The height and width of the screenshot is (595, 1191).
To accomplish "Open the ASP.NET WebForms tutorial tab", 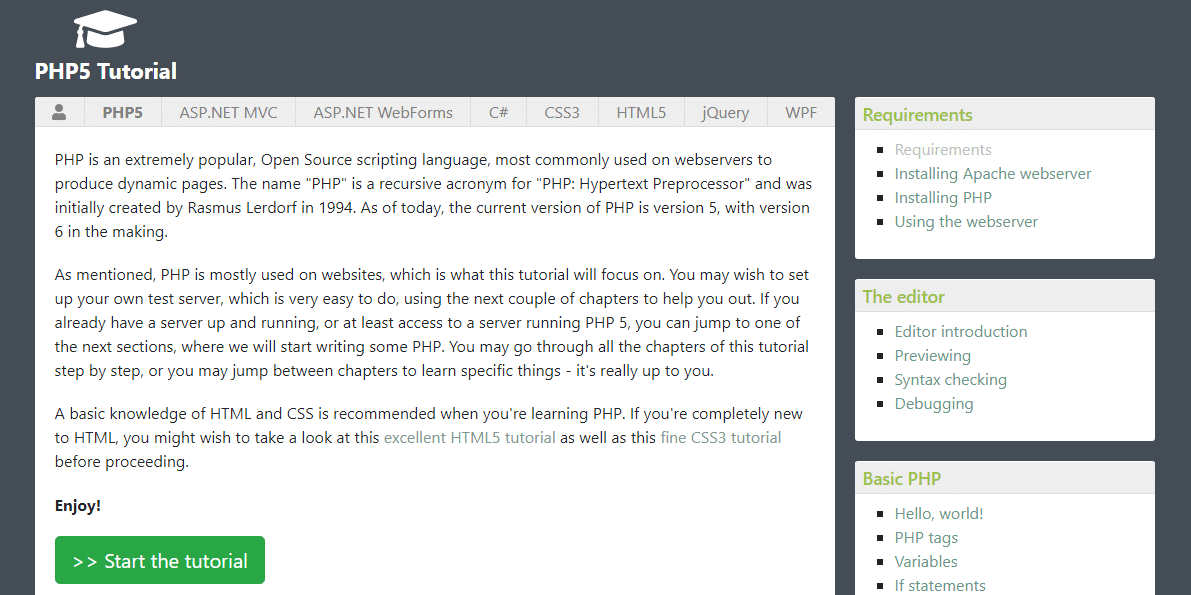I will [x=383, y=112].
